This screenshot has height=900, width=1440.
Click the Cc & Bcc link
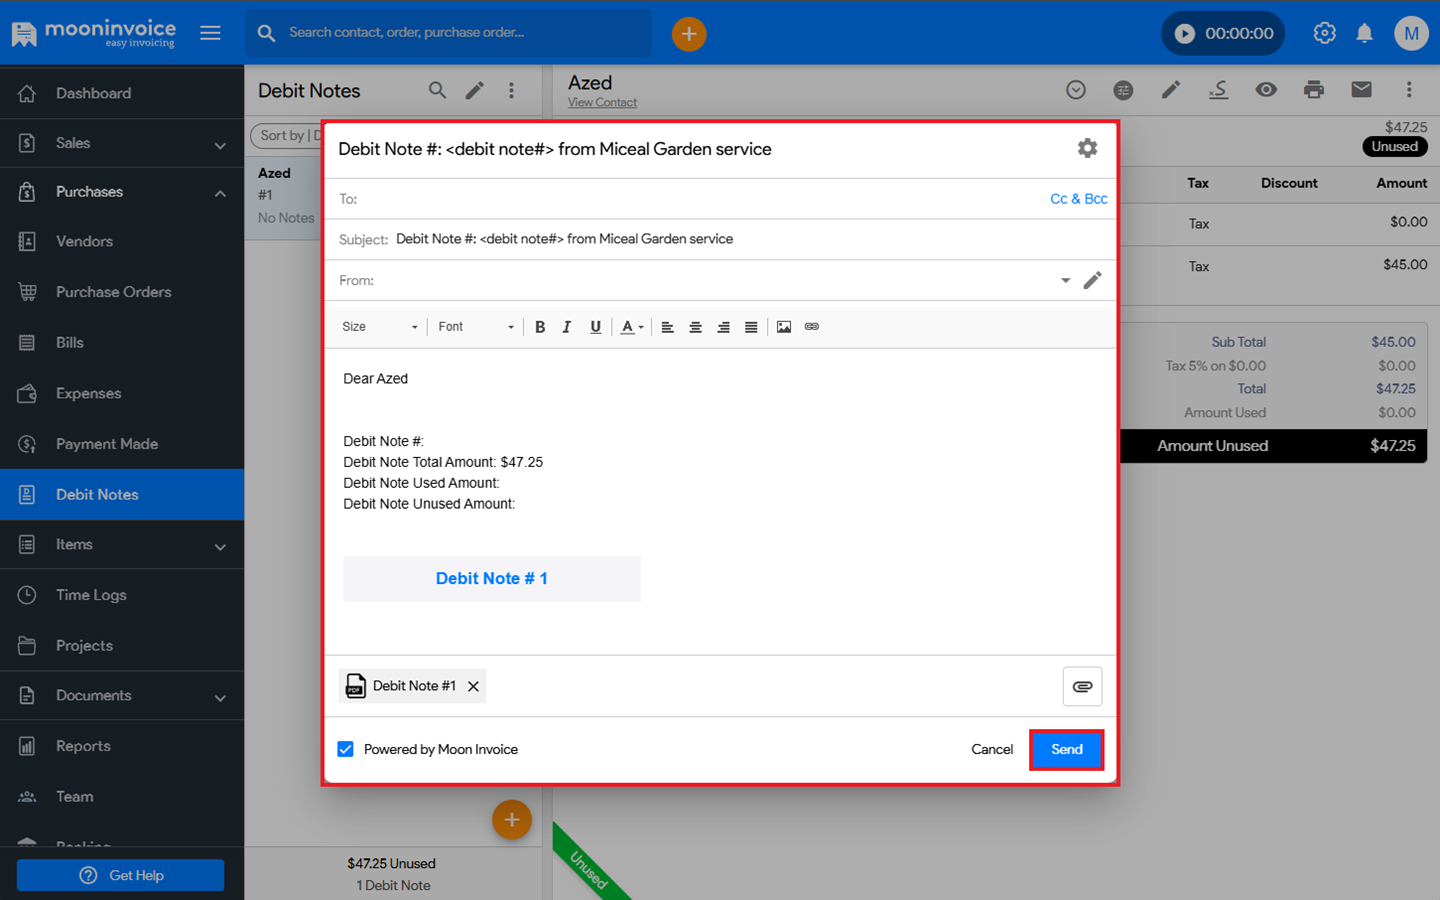[x=1078, y=199]
